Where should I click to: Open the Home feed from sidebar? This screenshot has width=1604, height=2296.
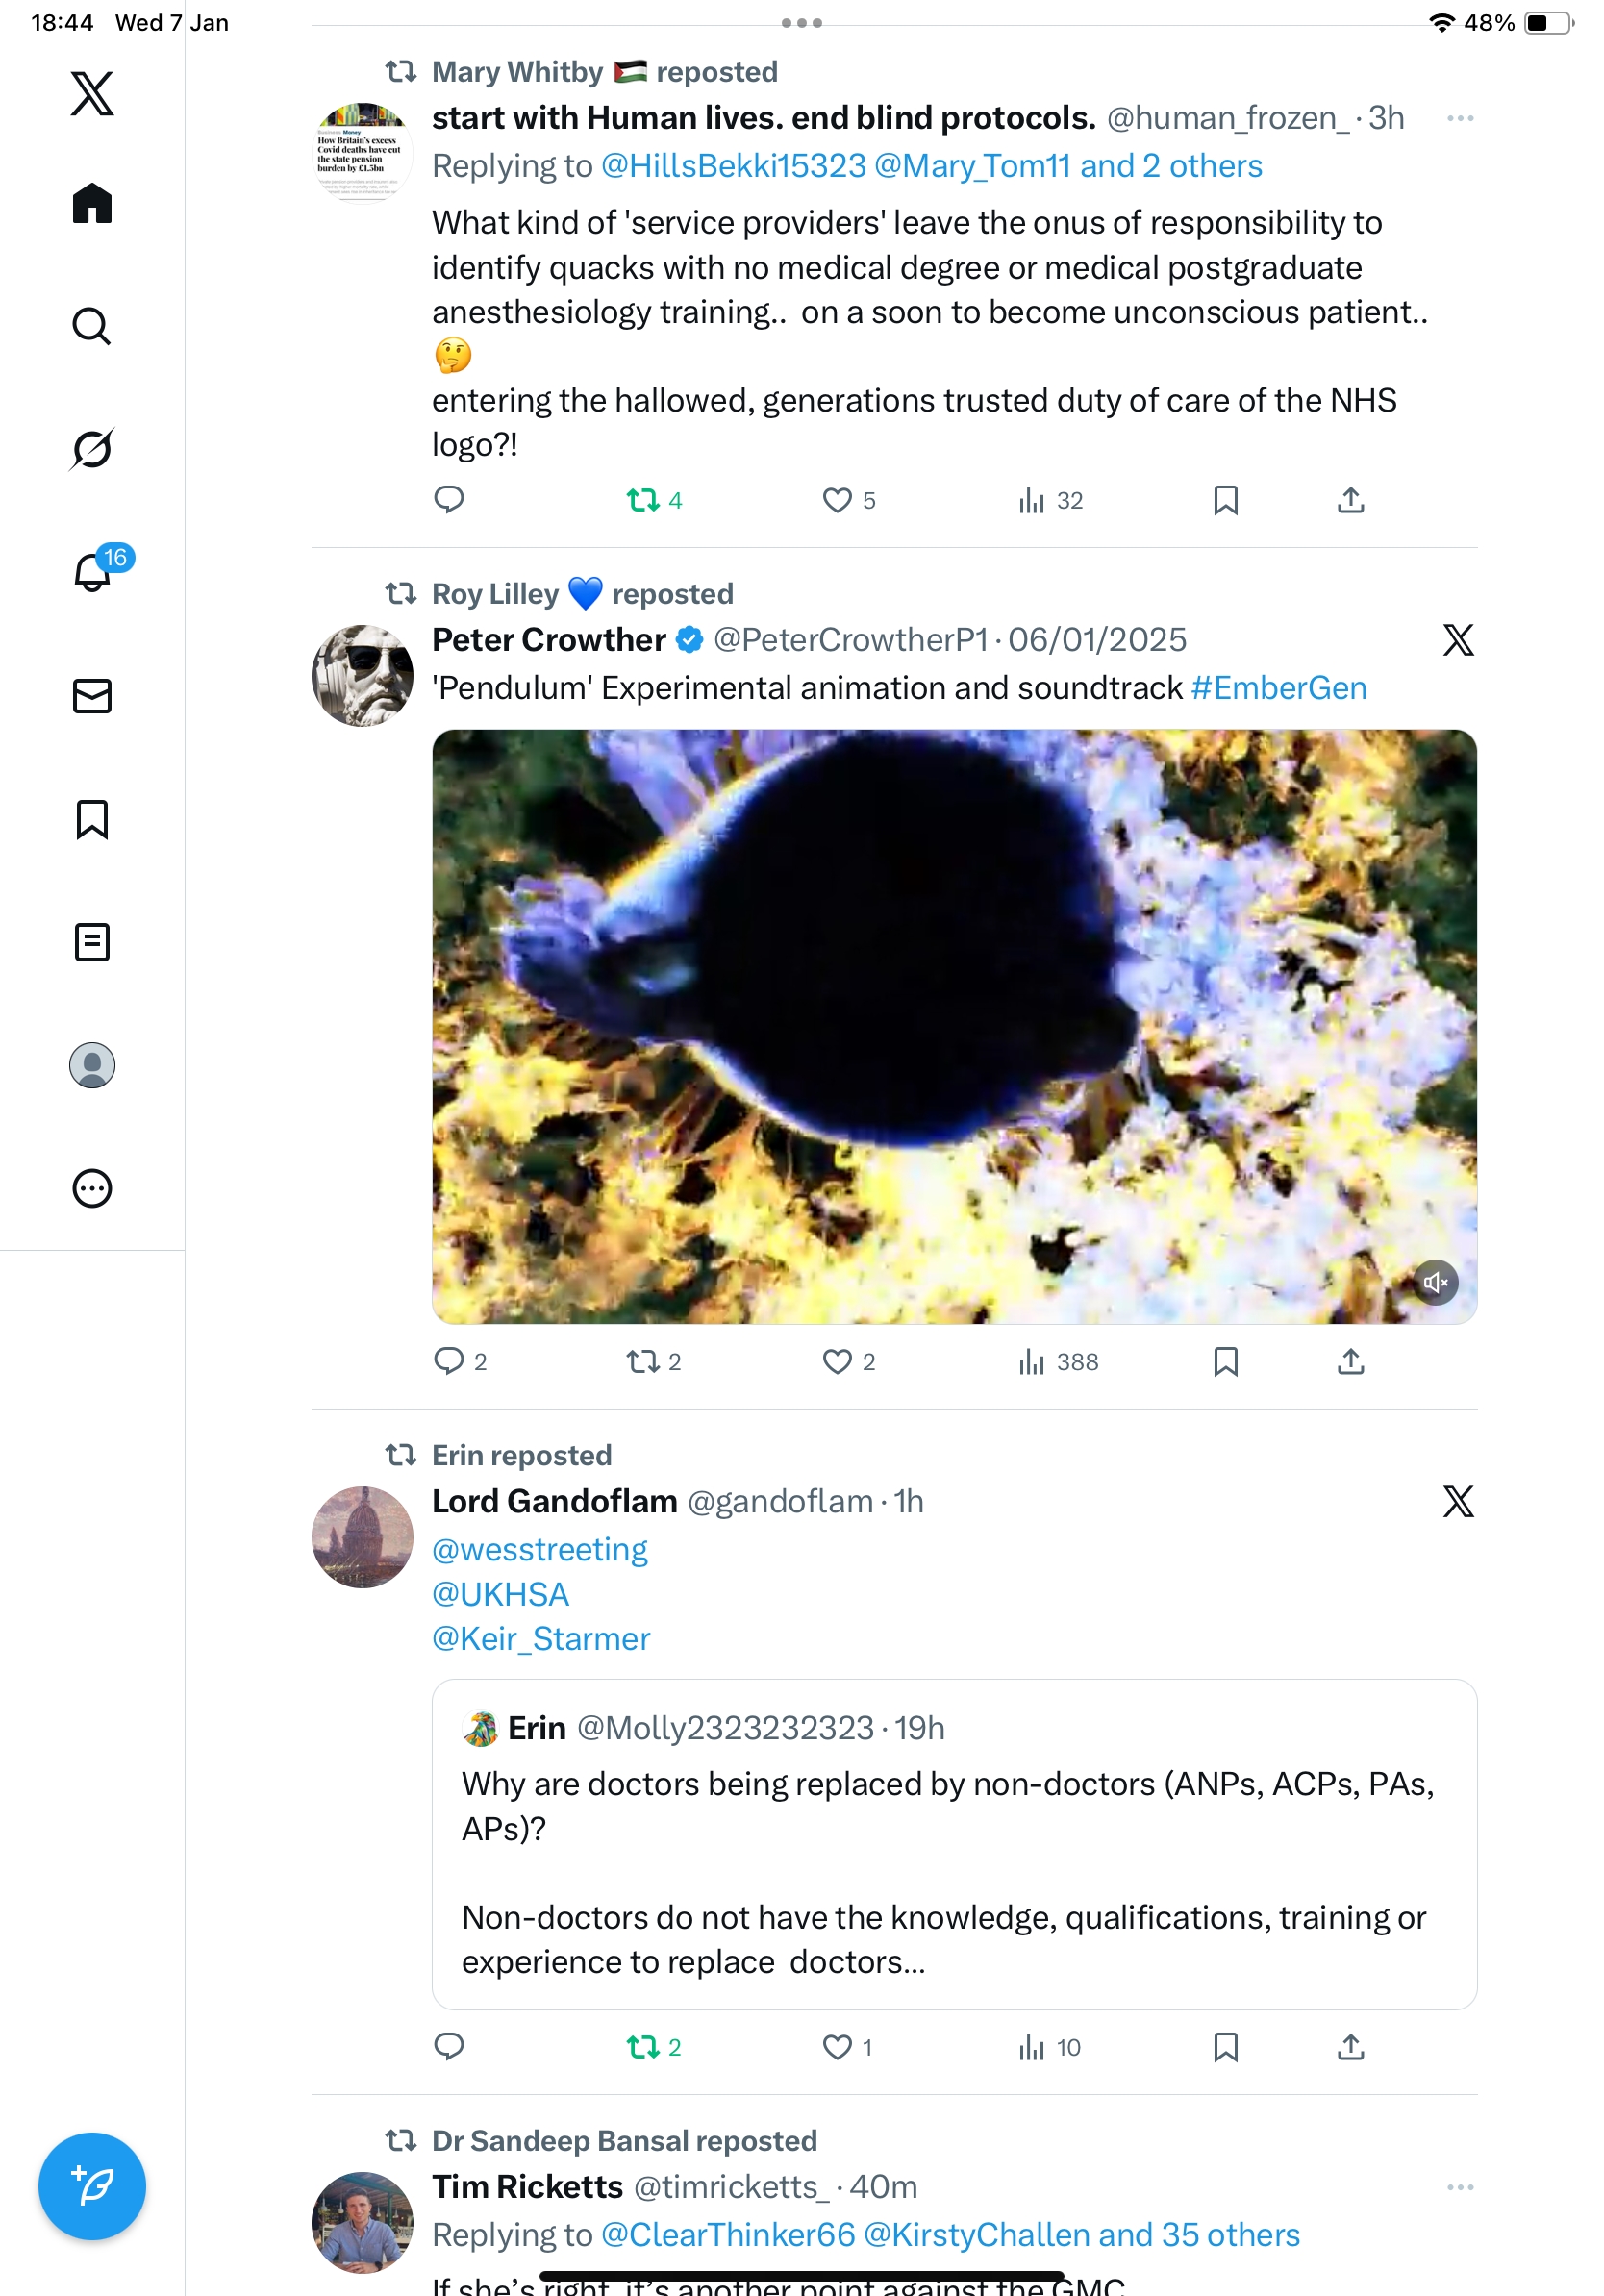coord(92,204)
